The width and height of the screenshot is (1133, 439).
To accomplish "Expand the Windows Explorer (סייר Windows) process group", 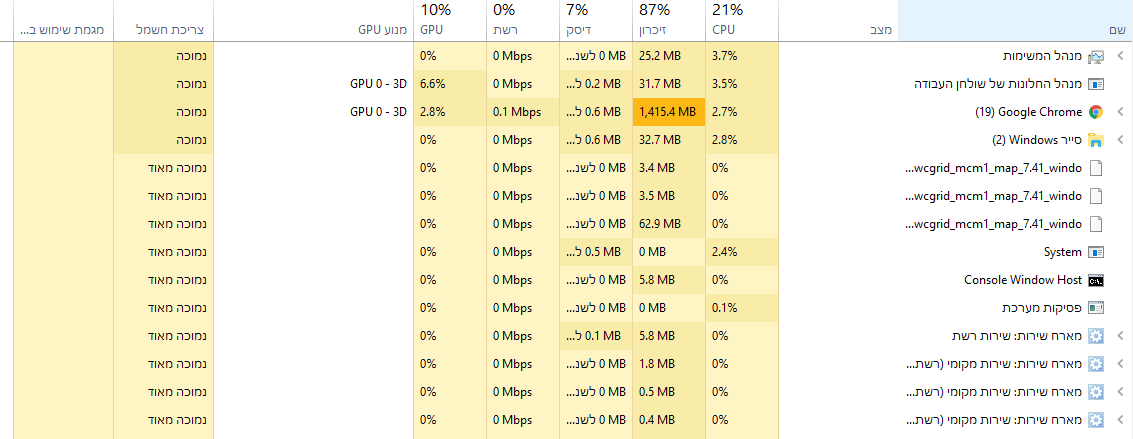I will [x=1119, y=140].
